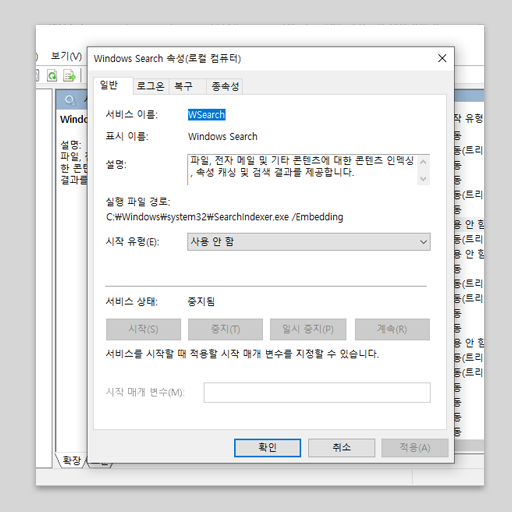This screenshot has width=512, height=512.
Task: Click the refresh icon in Services toolbar
Action: pyautogui.click(x=52, y=76)
